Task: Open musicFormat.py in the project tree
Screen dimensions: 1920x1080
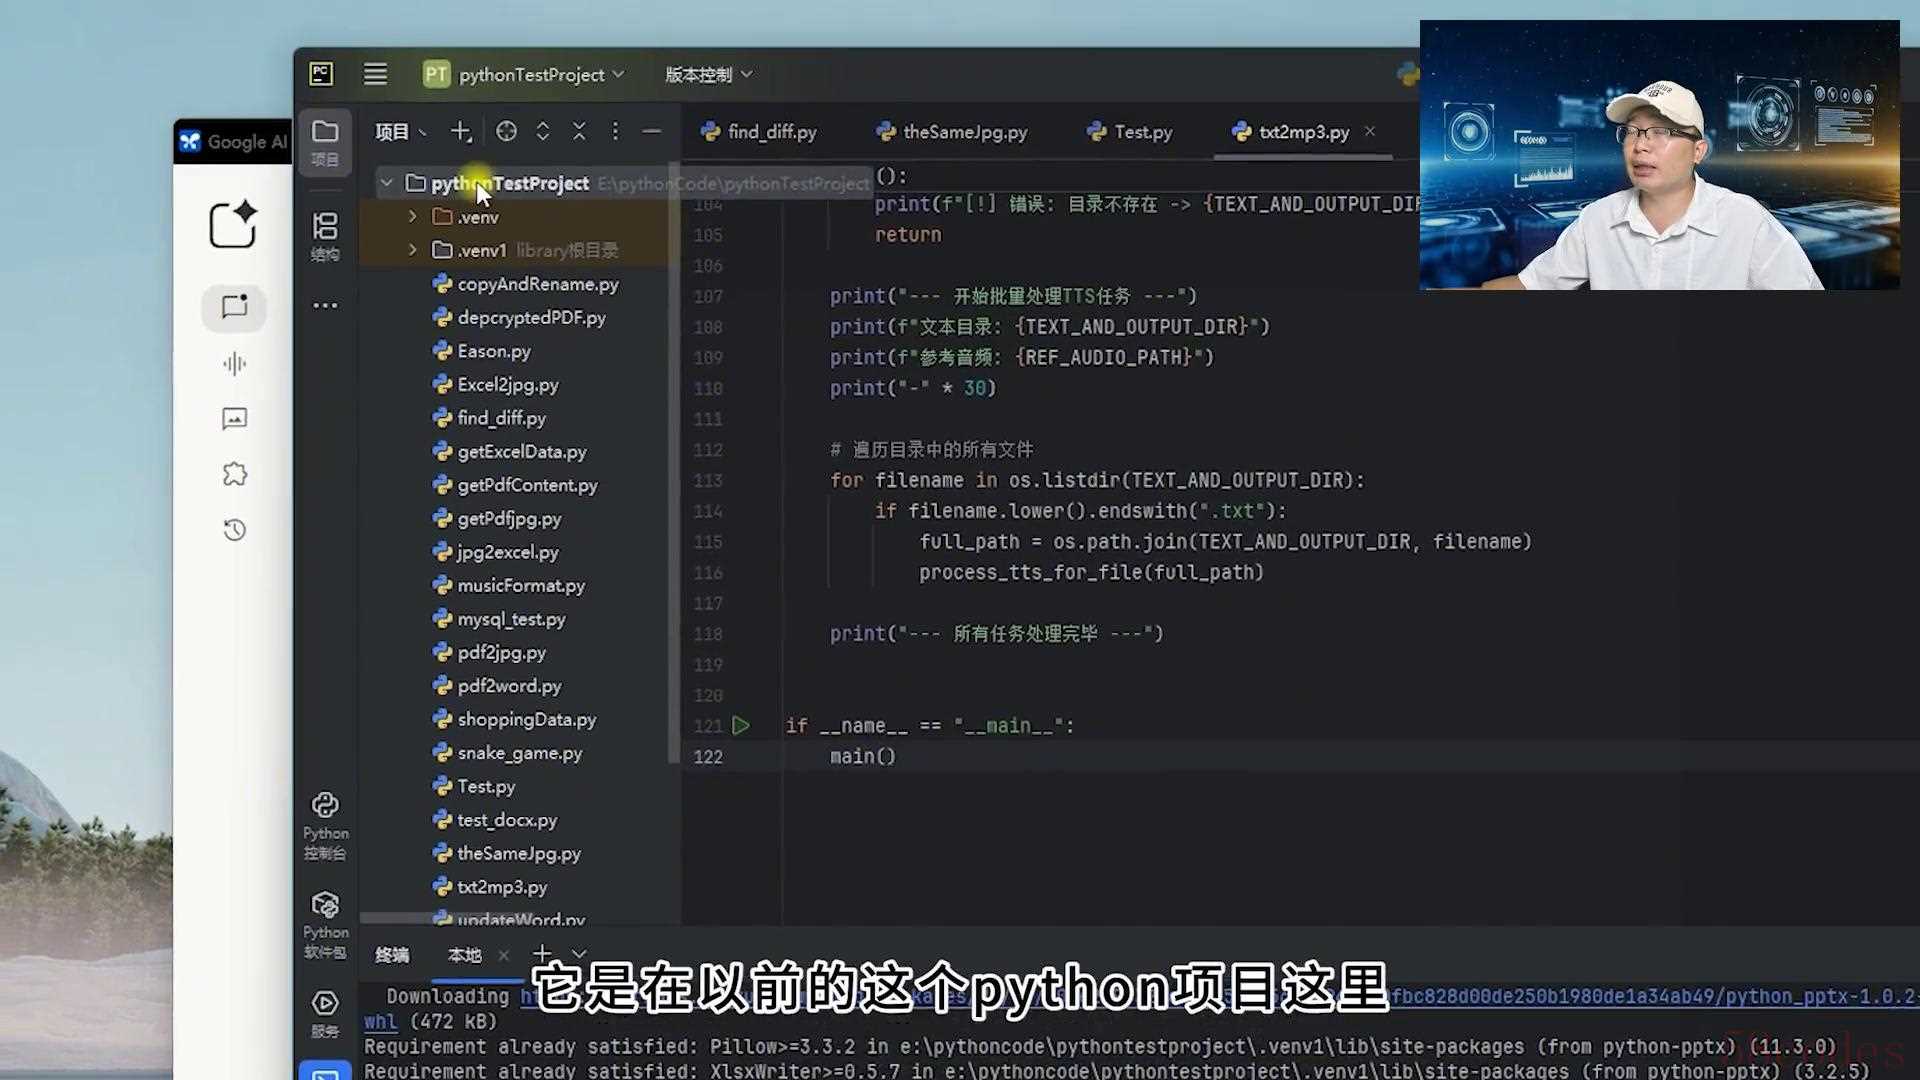Action: [509, 585]
